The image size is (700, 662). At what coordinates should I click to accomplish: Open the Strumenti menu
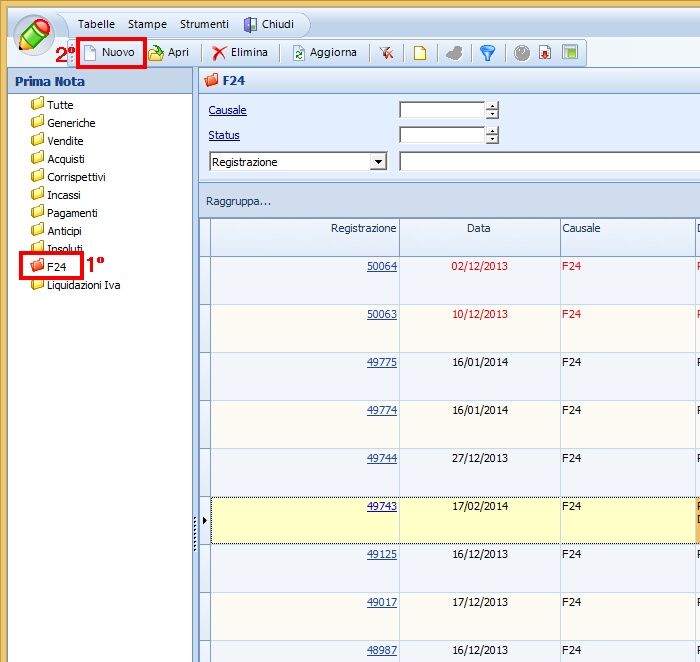204,24
